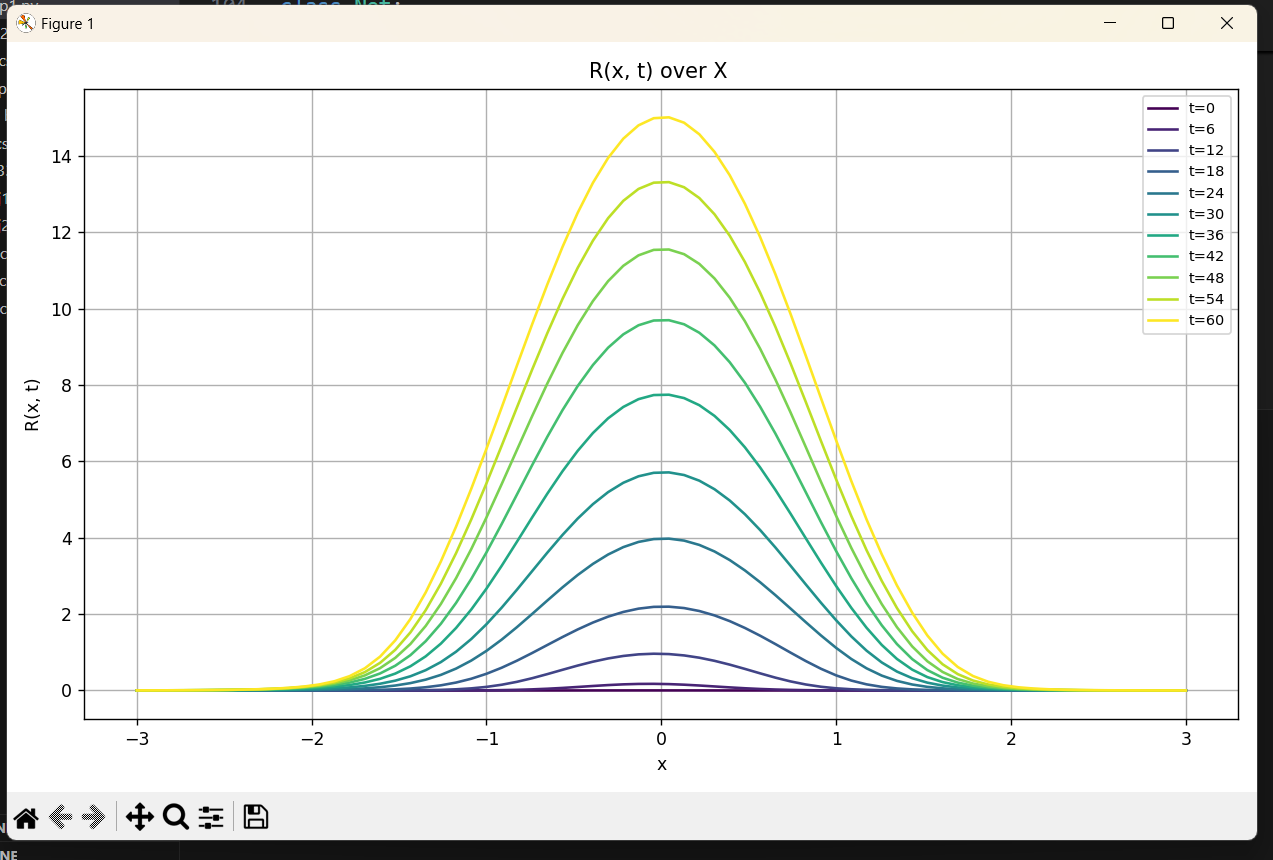Activate the zoom to rectangle tool

[175, 818]
